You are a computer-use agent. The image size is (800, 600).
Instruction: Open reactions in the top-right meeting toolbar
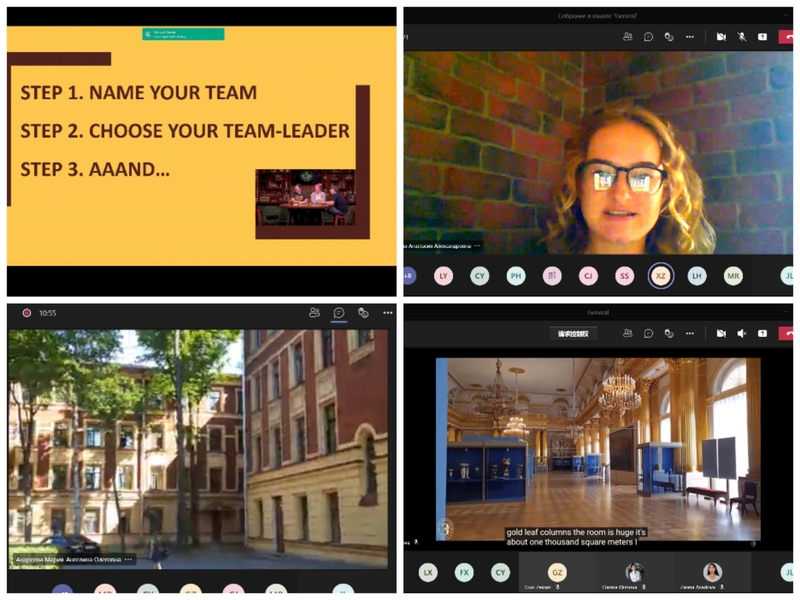pyautogui.click(x=669, y=36)
